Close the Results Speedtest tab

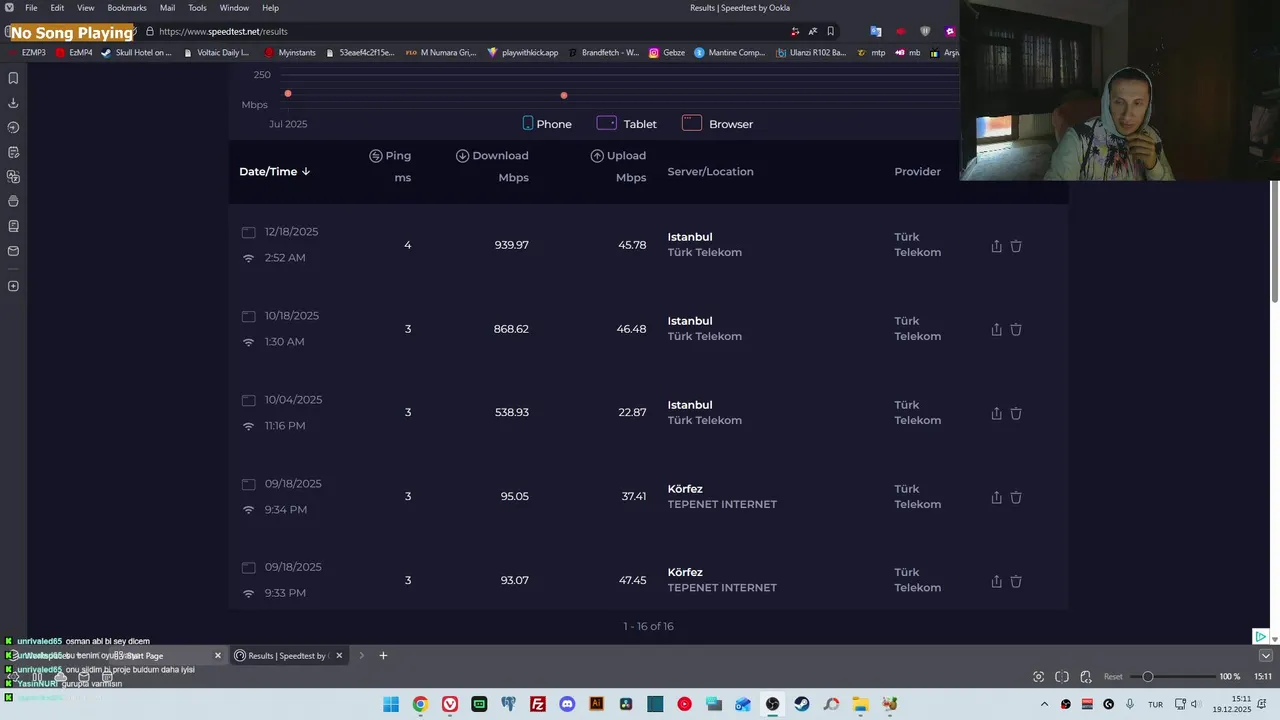click(339, 656)
